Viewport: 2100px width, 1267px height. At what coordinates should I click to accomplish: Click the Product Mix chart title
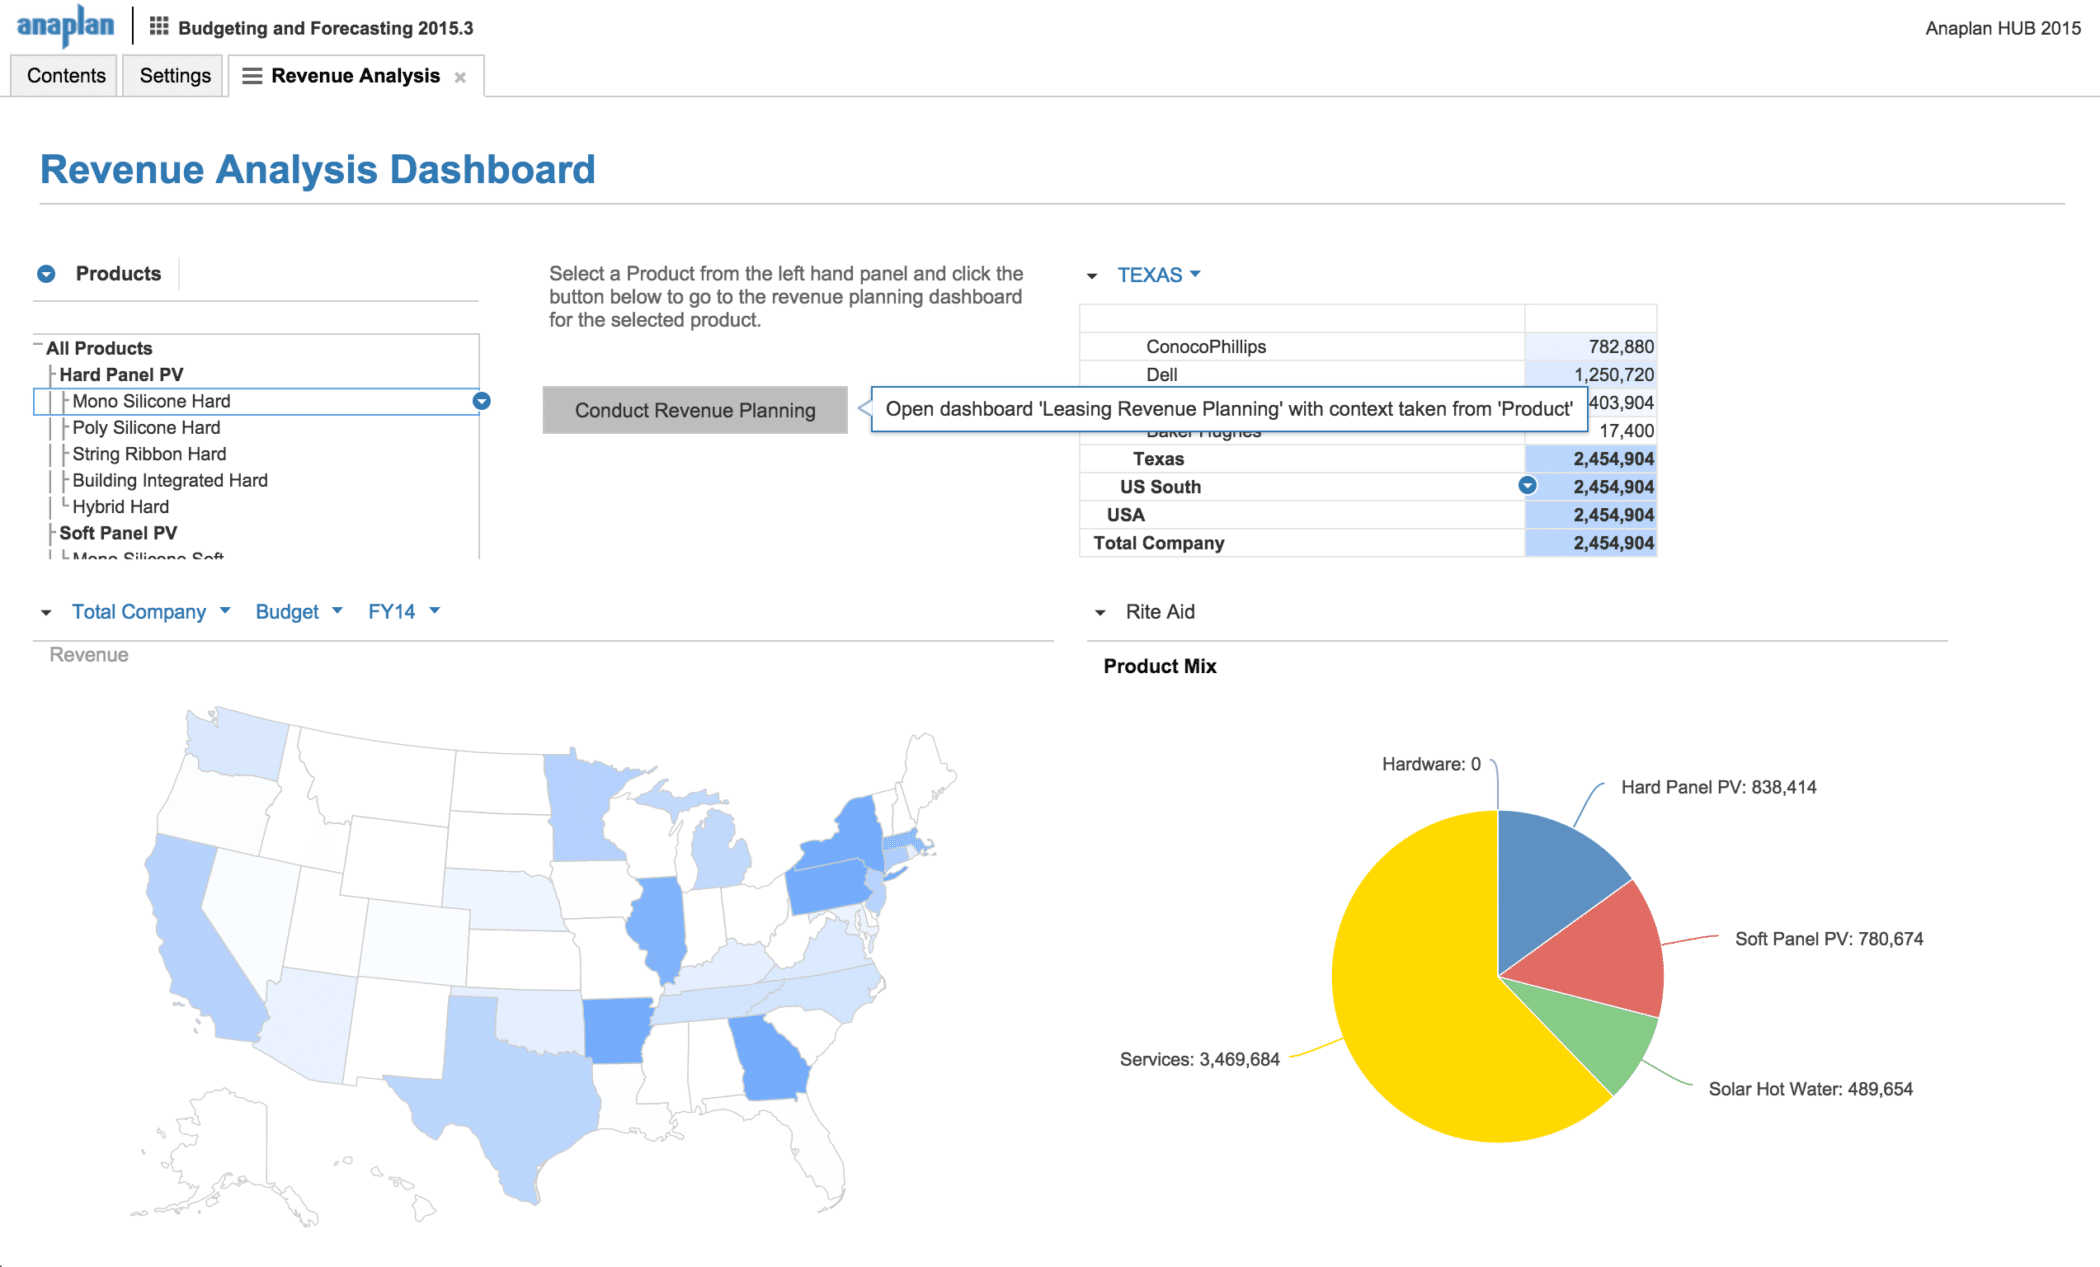point(1159,666)
